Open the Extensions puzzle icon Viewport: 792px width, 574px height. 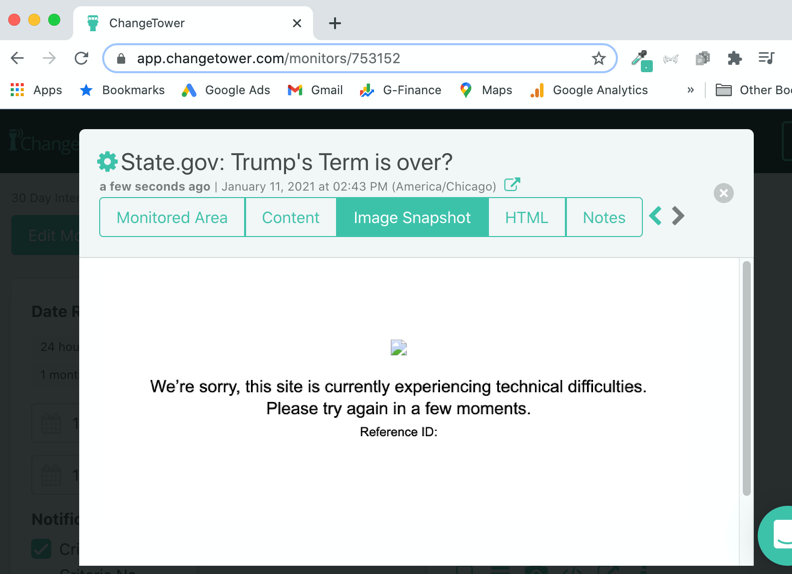tap(734, 58)
